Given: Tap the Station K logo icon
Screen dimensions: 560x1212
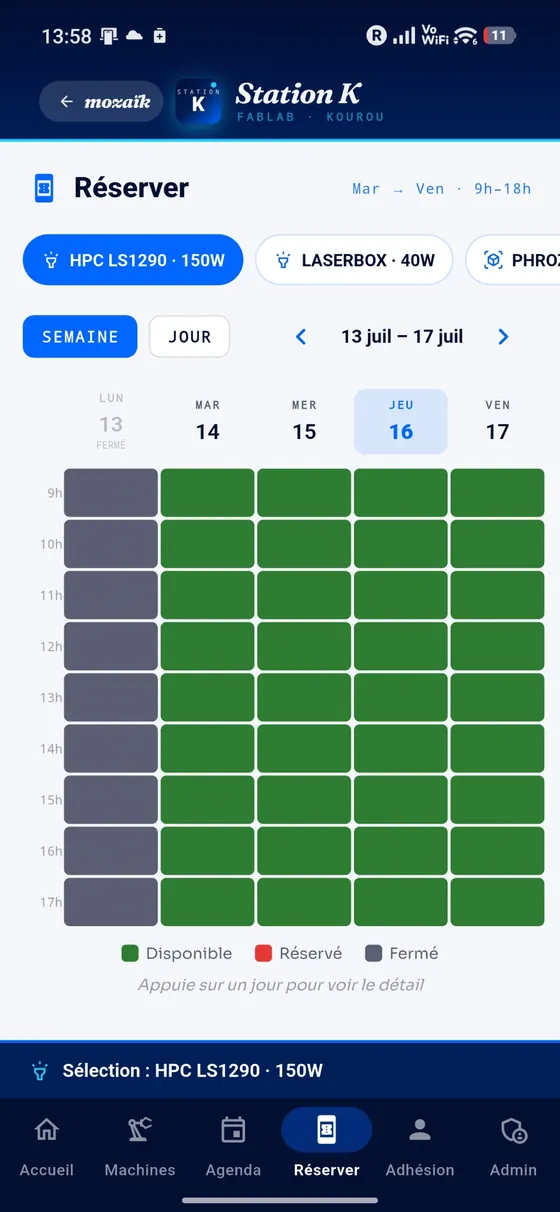Looking at the screenshot, I should click(198, 101).
